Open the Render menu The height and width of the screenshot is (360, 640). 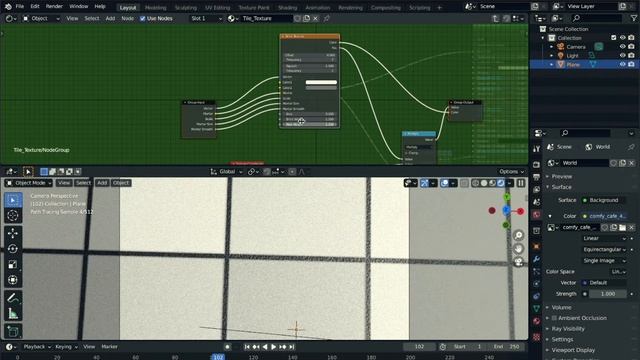pos(54,7)
